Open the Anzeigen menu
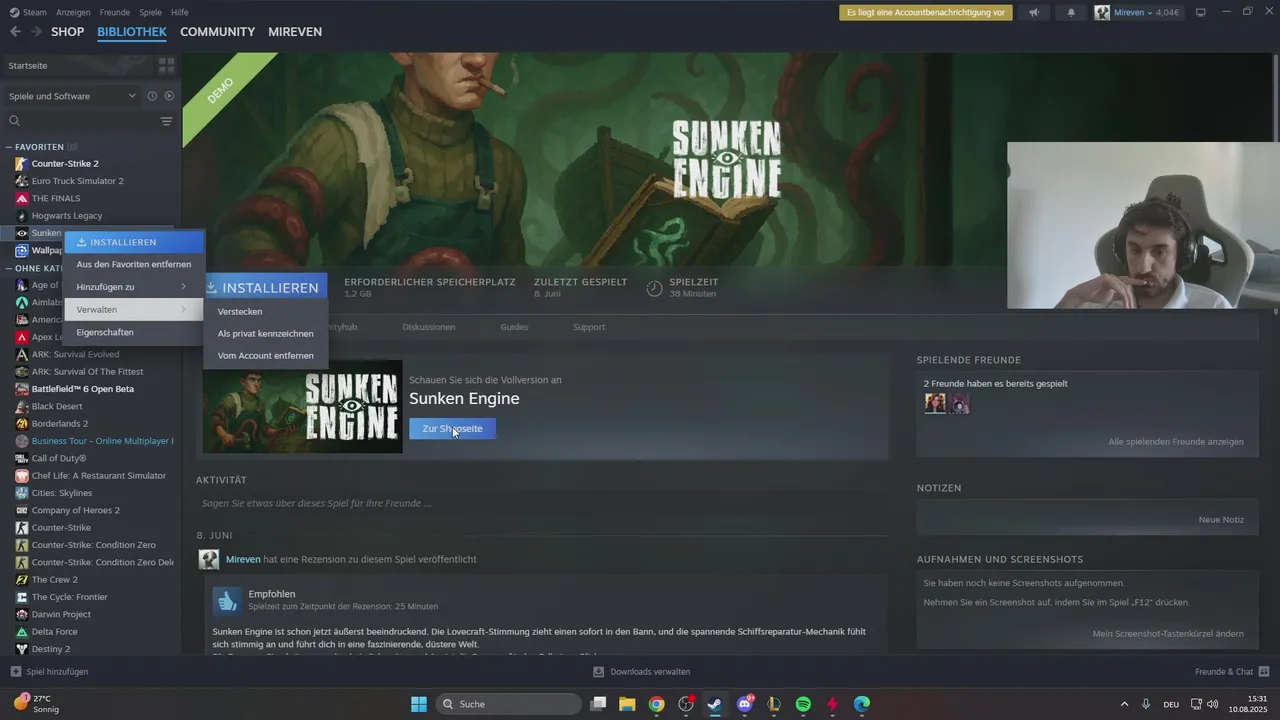The height and width of the screenshot is (720, 1280). [x=73, y=12]
